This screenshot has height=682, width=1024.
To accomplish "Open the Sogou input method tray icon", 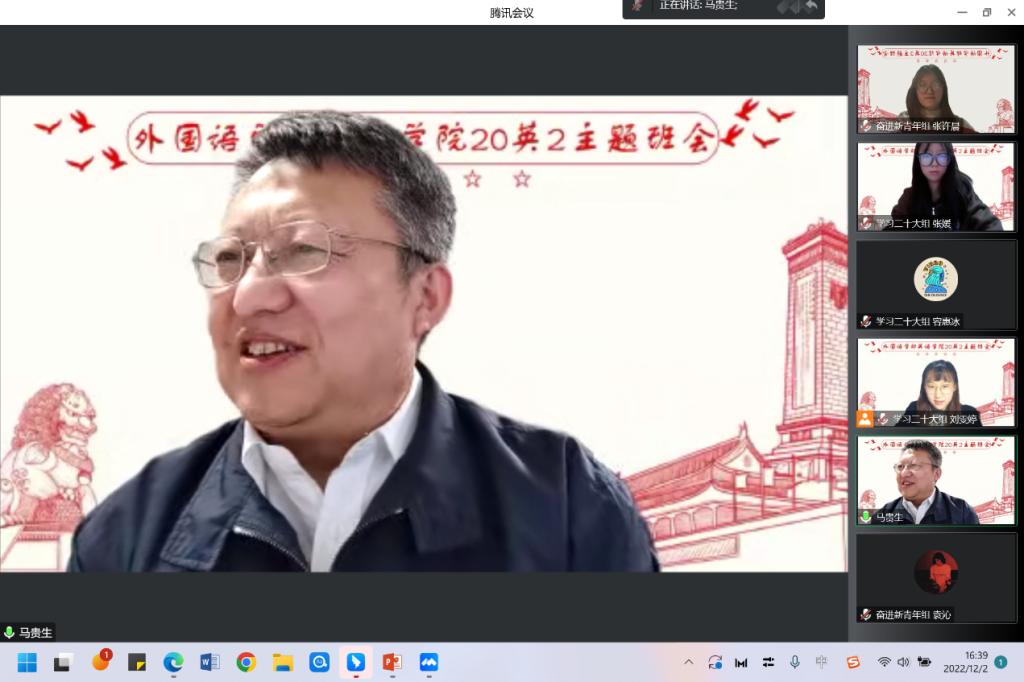I will click(x=853, y=662).
